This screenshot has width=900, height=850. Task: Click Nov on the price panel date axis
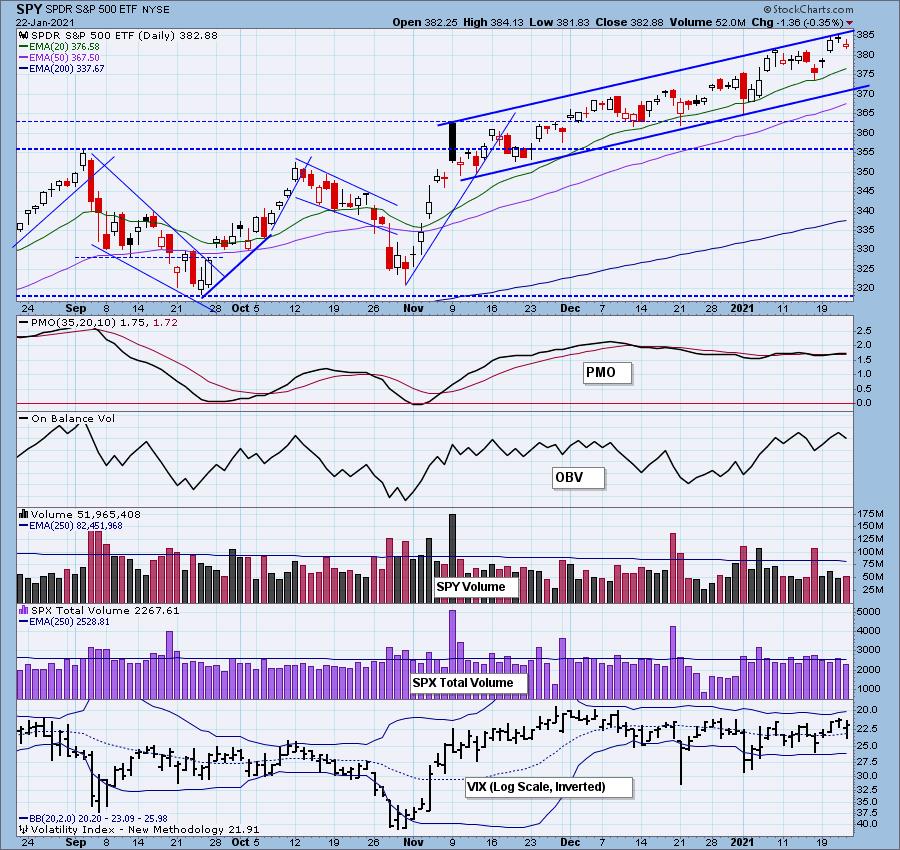point(413,308)
